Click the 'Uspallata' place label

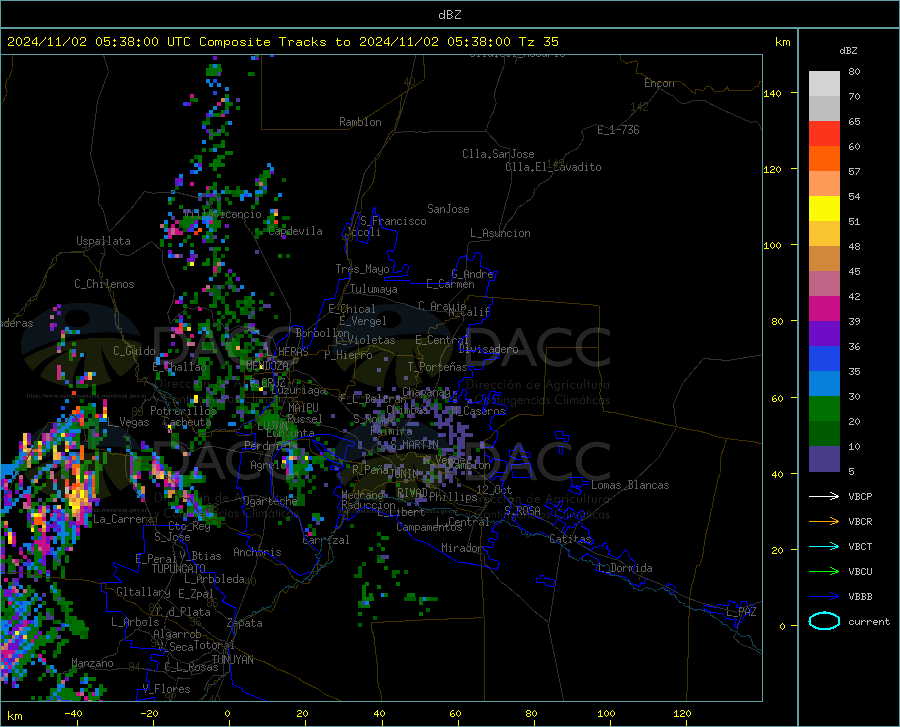[103, 241]
